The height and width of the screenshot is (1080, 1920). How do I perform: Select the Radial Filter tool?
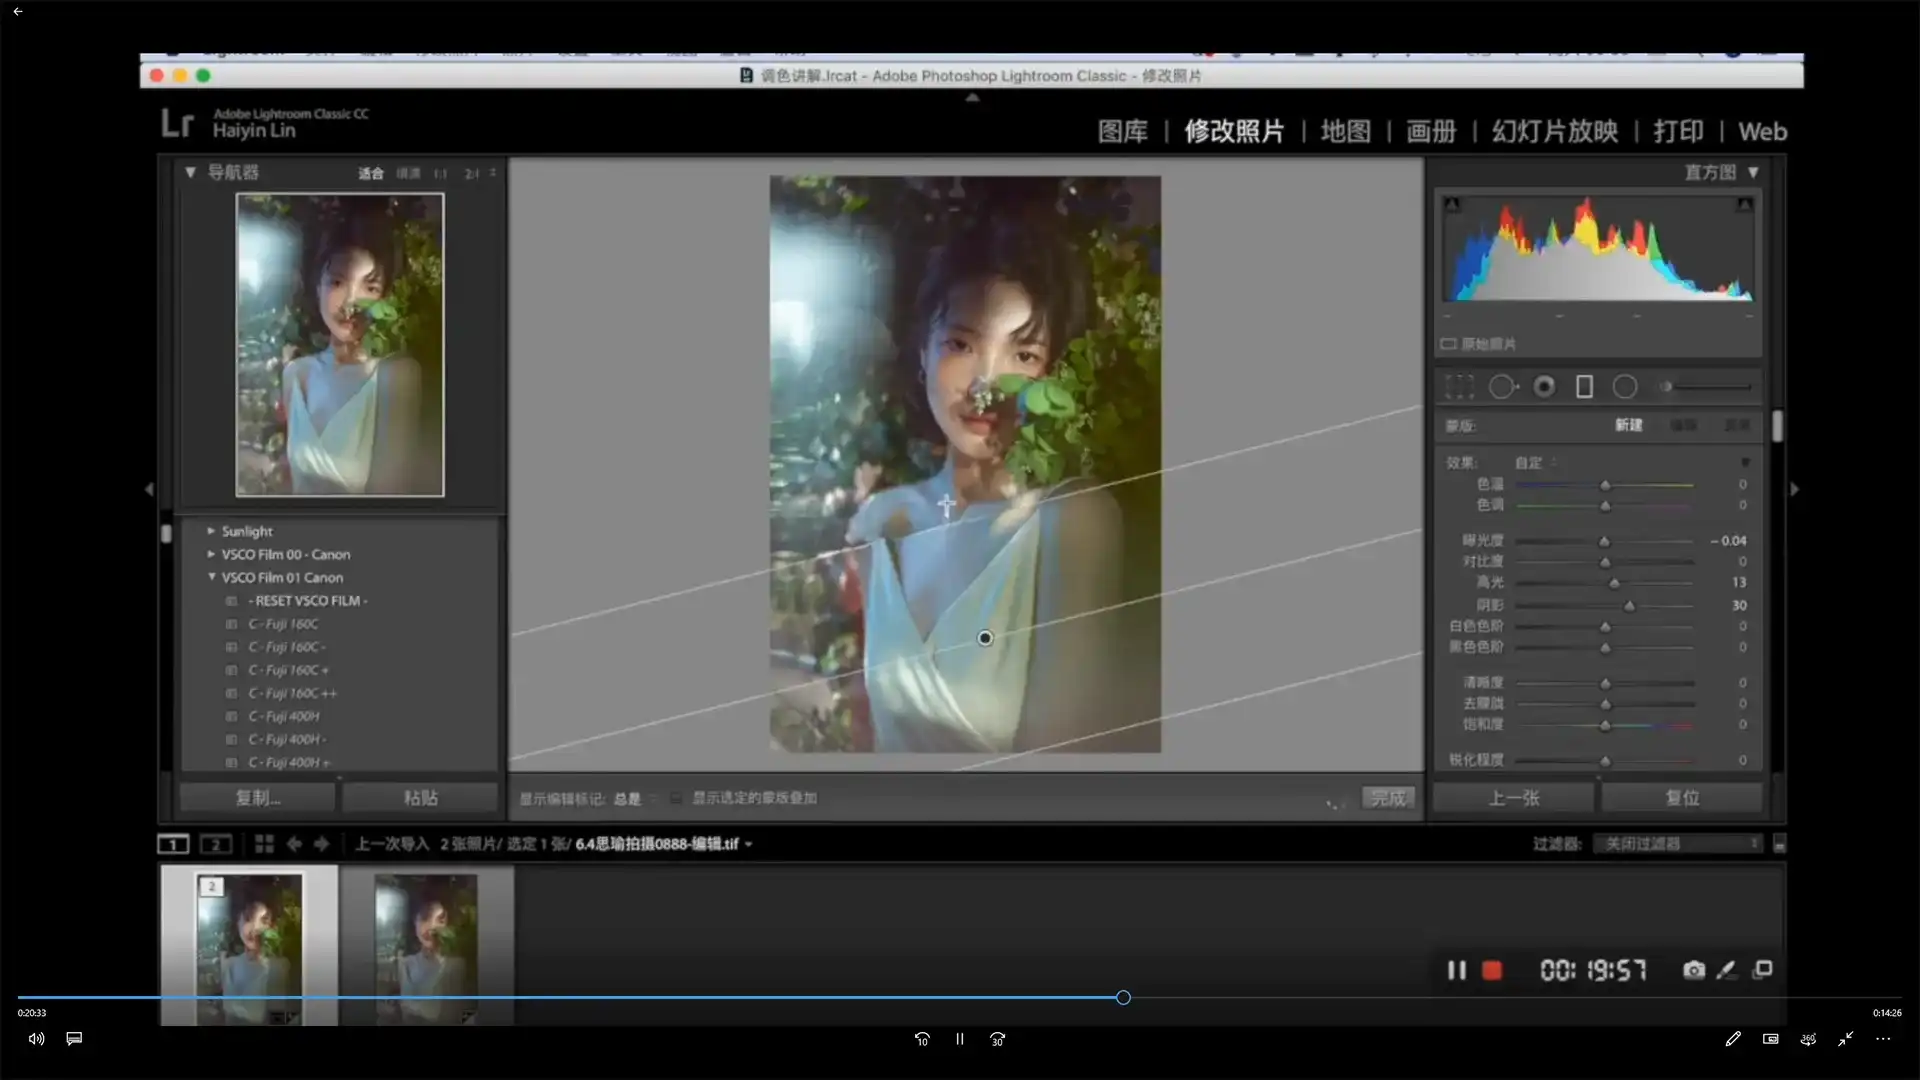[x=1625, y=386]
